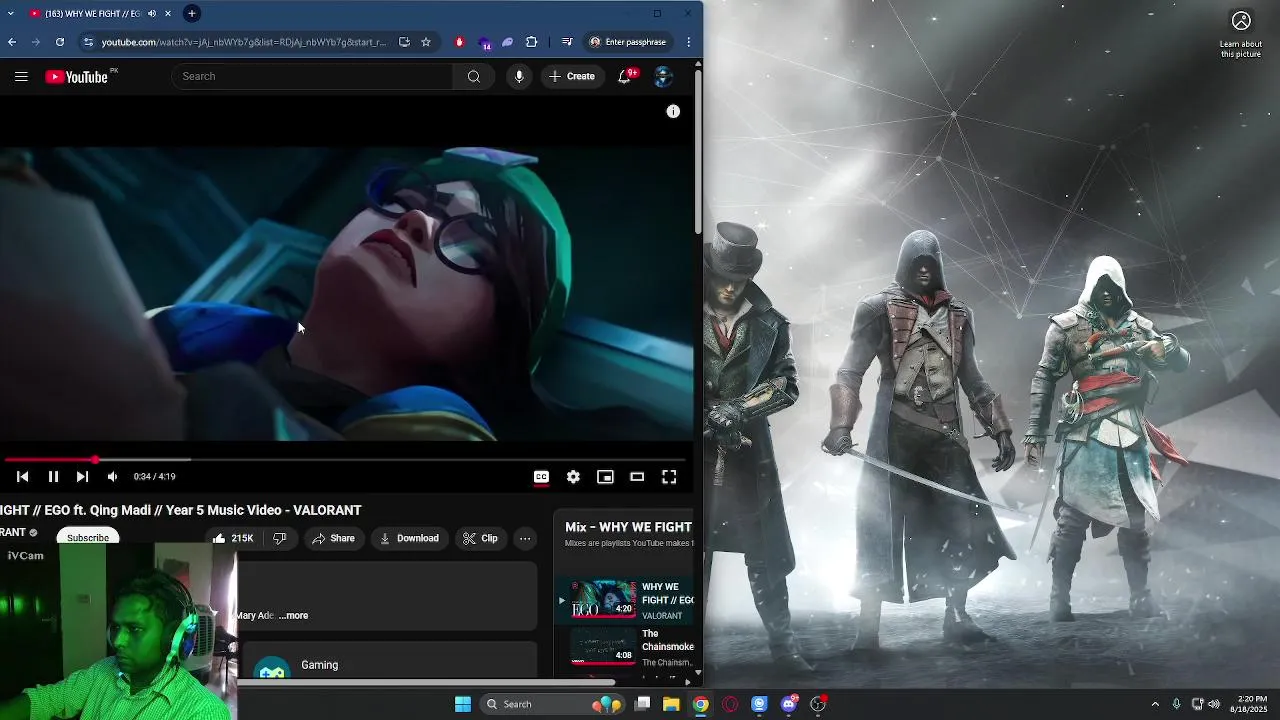Bookmark this page with the star
The width and height of the screenshot is (1280, 720).
coord(426,42)
